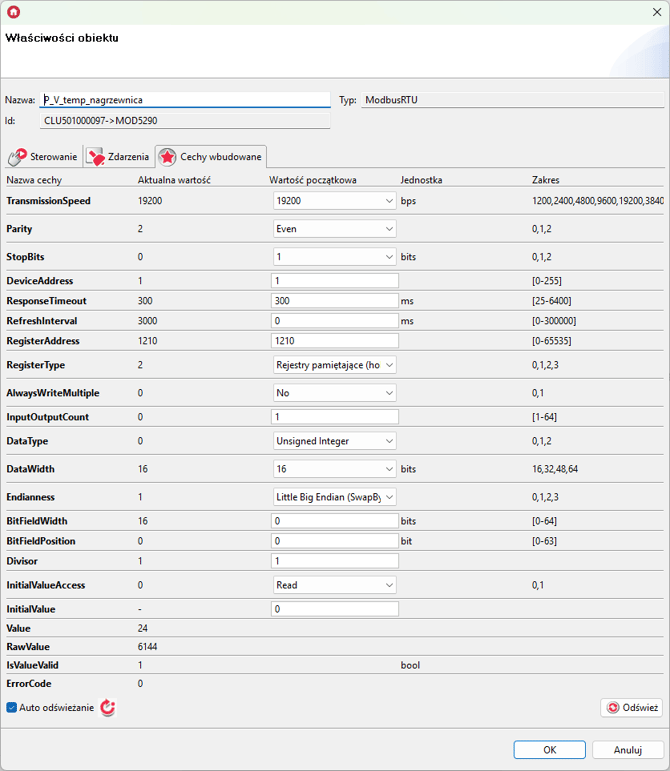The height and width of the screenshot is (771, 670).
Task: Switch to the Zdarzenia tab
Action: pos(118,157)
